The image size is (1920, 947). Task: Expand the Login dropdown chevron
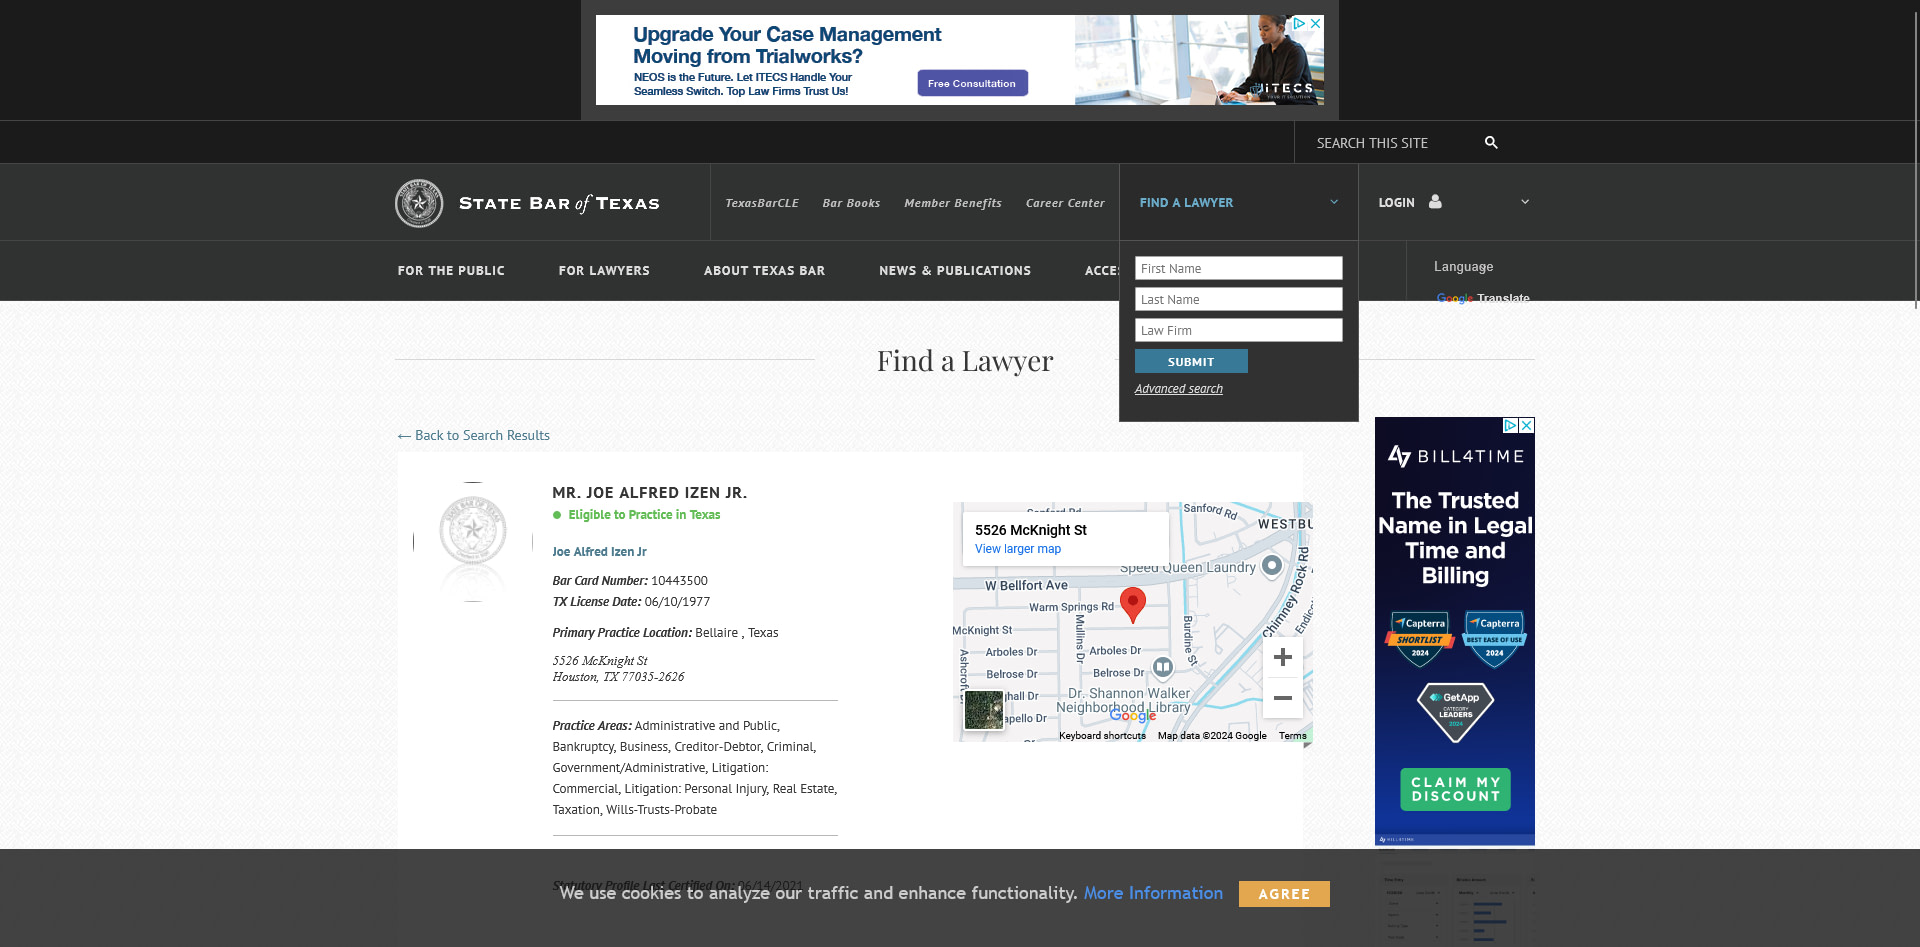click(x=1525, y=202)
